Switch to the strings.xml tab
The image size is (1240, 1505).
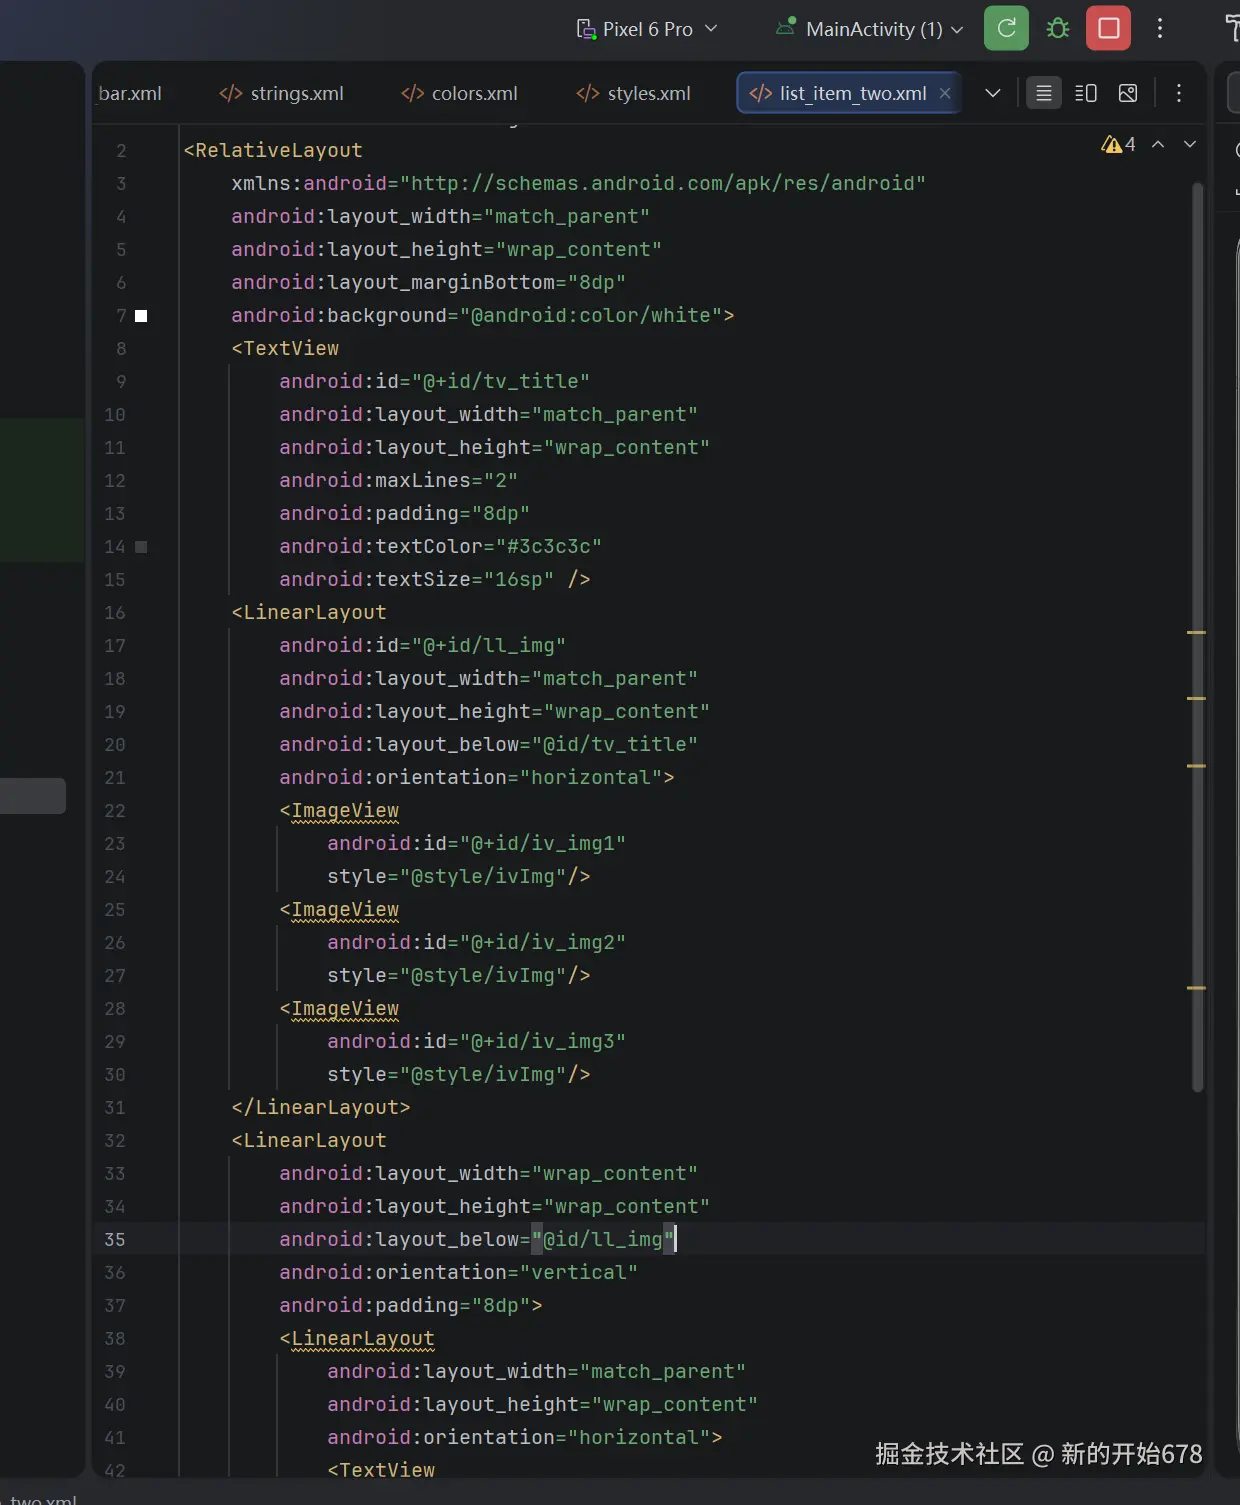click(x=281, y=93)
